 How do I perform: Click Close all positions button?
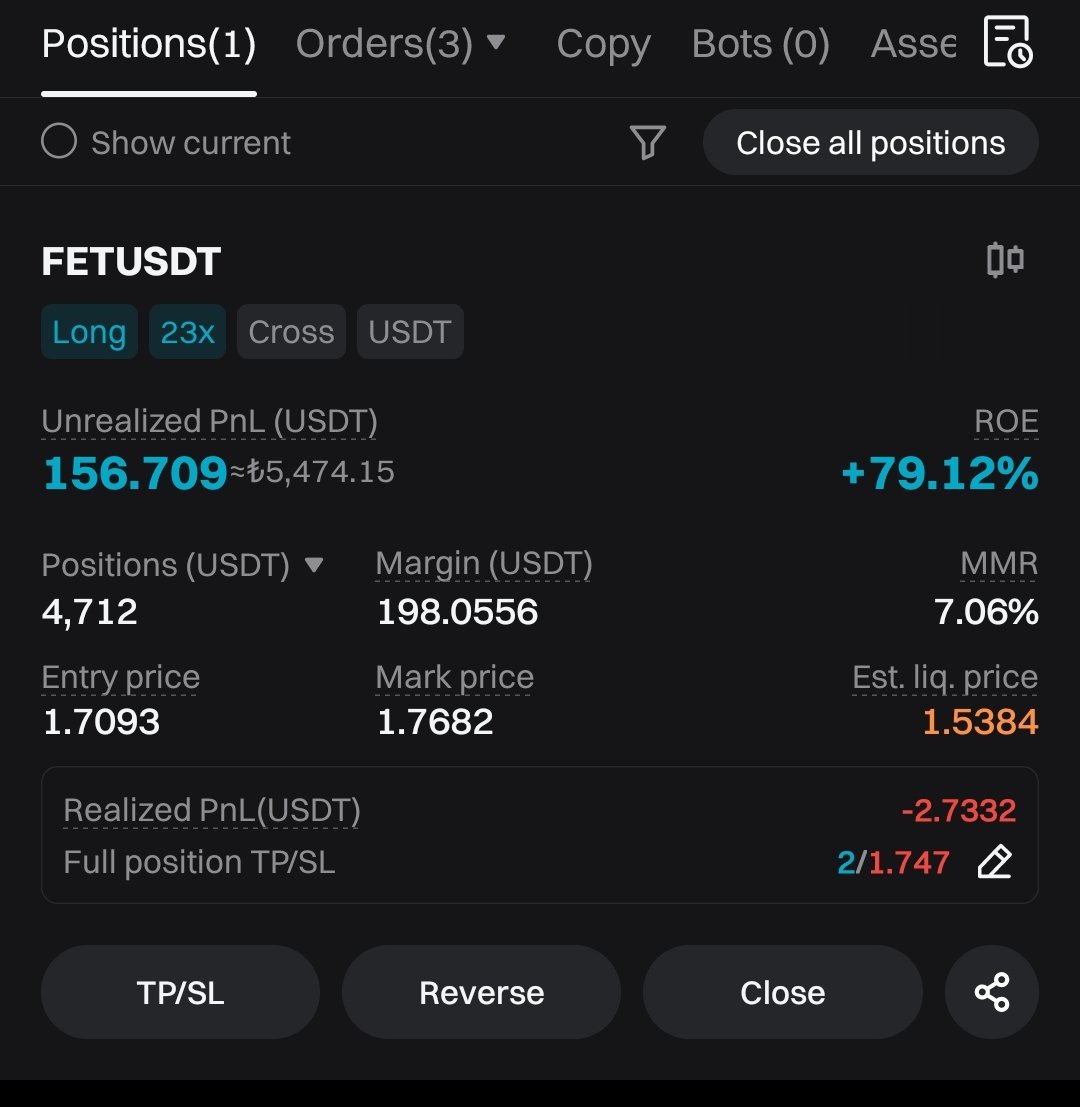(x=870, y=143)
